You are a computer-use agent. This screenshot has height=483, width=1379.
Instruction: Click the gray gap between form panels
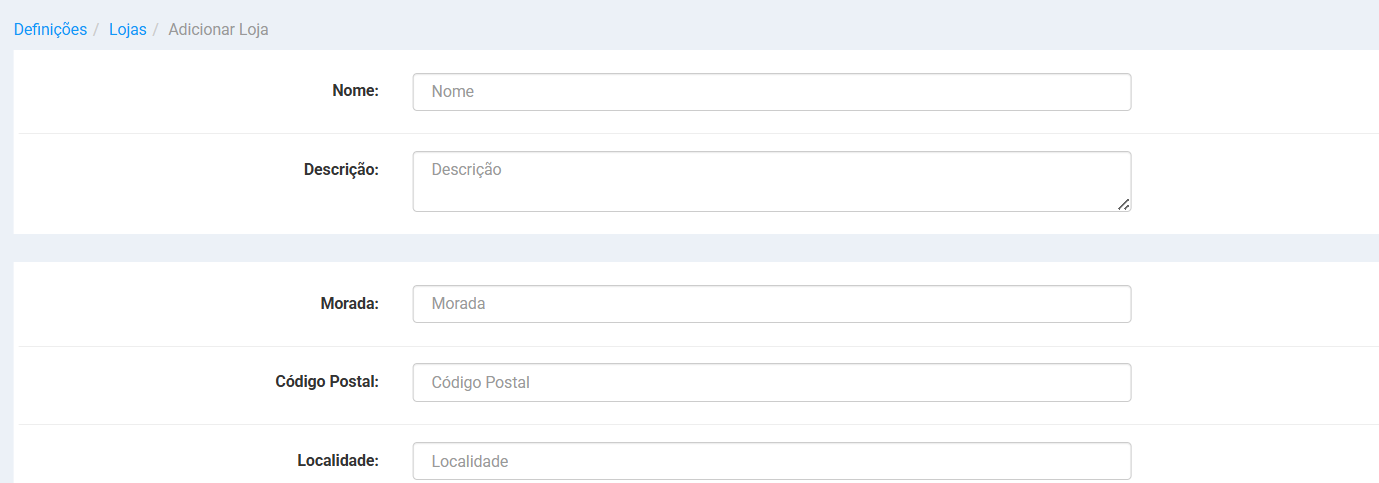696,248
